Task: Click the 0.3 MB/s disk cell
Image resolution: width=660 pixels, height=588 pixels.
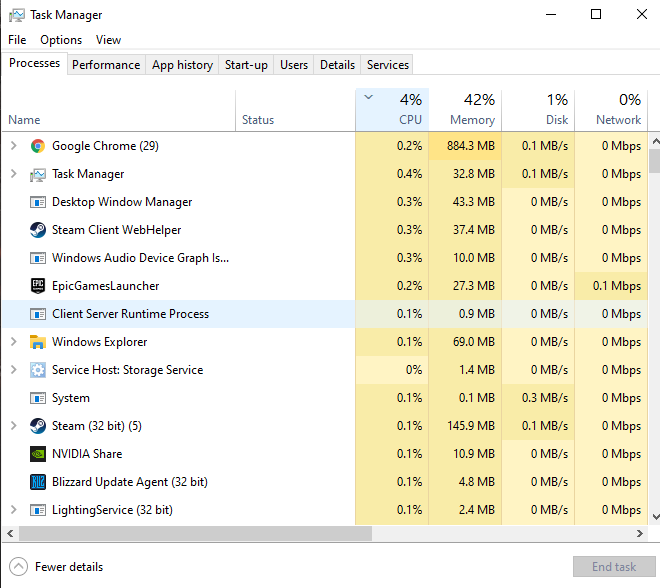Action: click(538, 398)
